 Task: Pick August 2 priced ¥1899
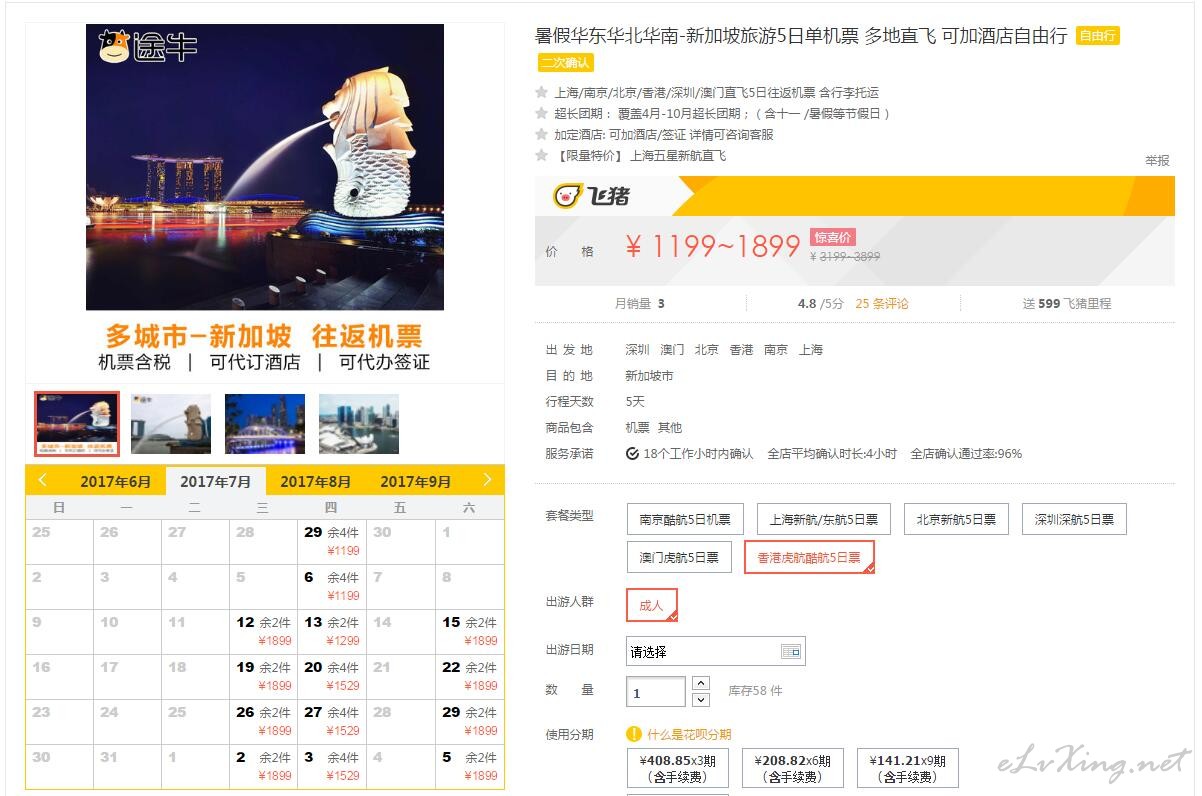[264, 766]
